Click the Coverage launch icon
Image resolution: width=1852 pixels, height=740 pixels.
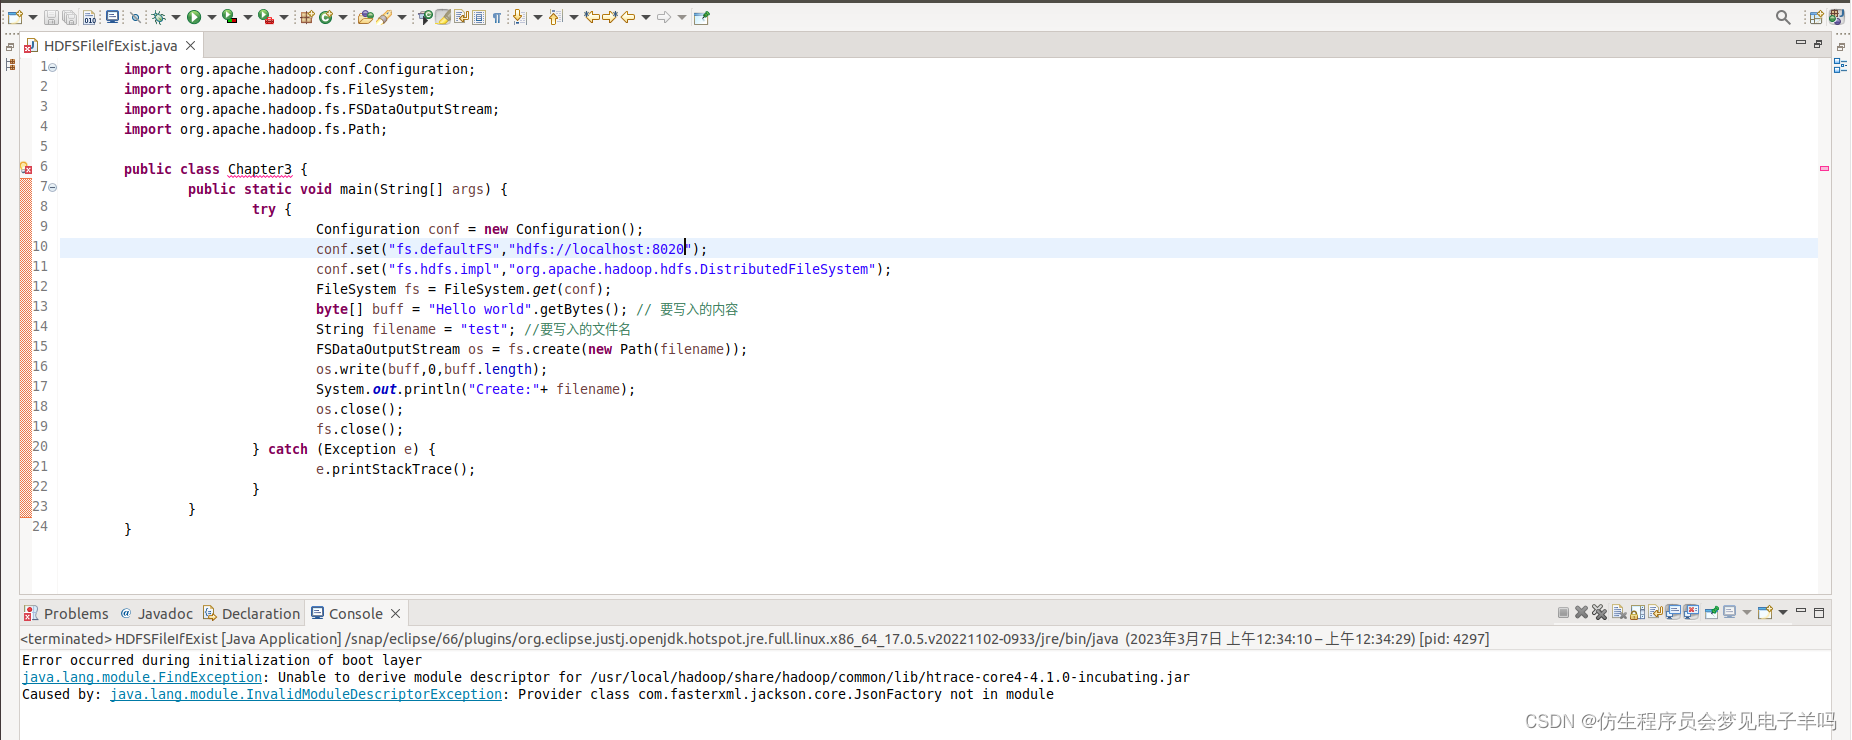click(229, 17)
